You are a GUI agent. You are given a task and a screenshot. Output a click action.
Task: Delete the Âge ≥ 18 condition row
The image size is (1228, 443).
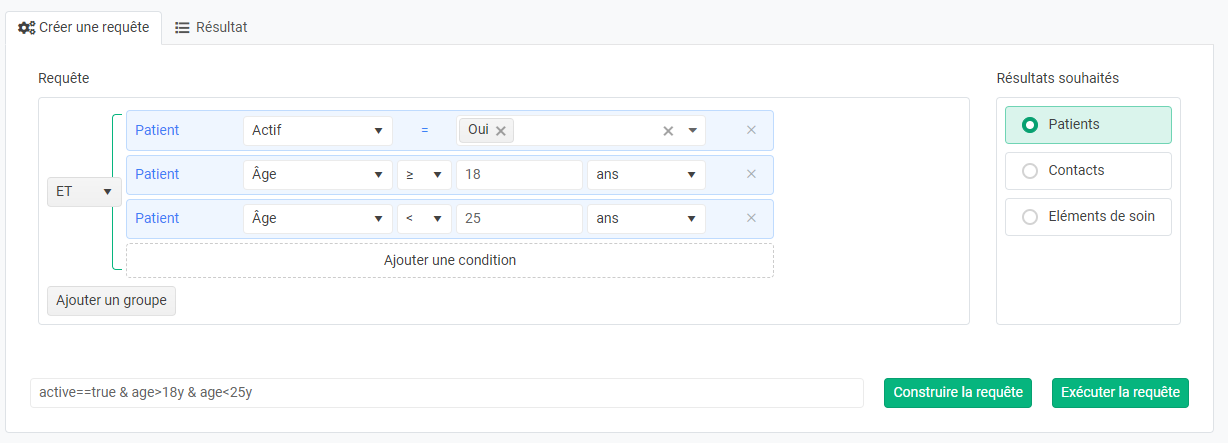751,174
